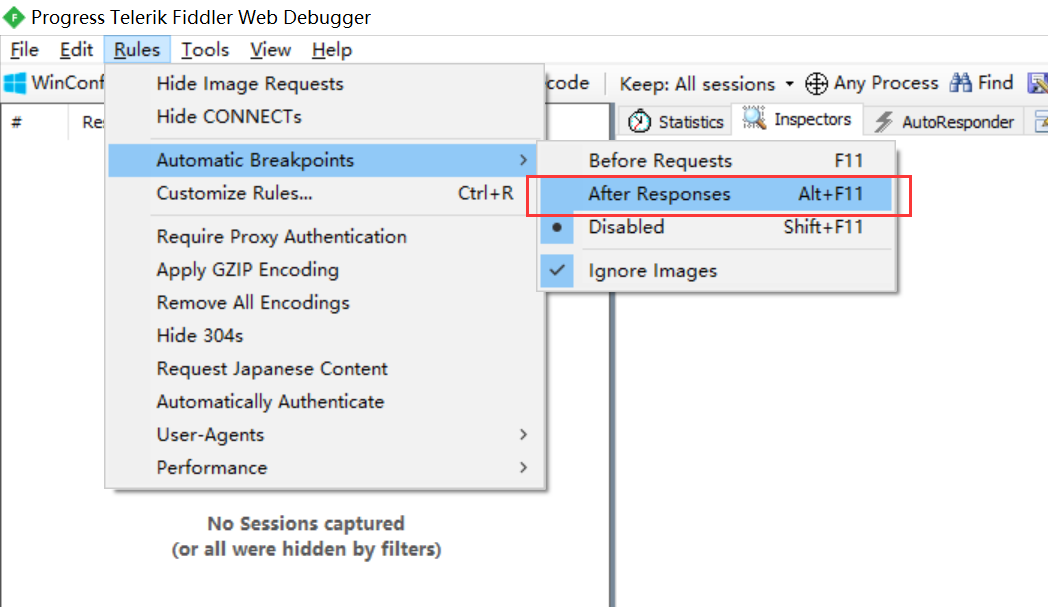
Task: Click the AutoResponder lightning bolt icon
Action: tap(884, 122)
